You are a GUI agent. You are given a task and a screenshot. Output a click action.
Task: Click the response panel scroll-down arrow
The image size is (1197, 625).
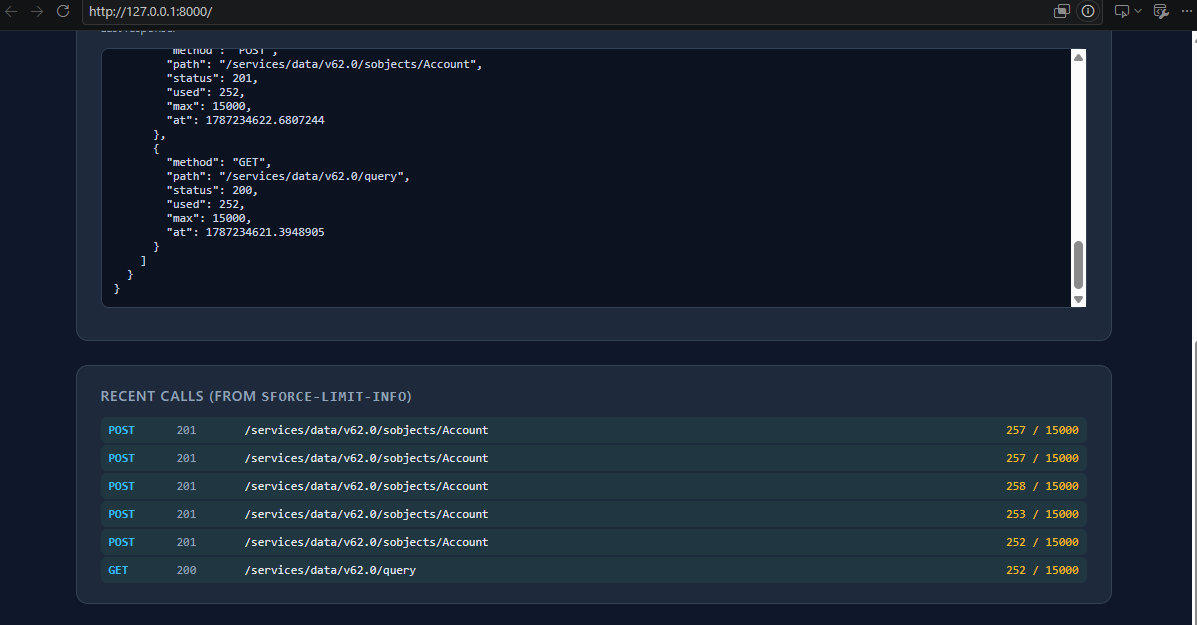[1078, 299]
